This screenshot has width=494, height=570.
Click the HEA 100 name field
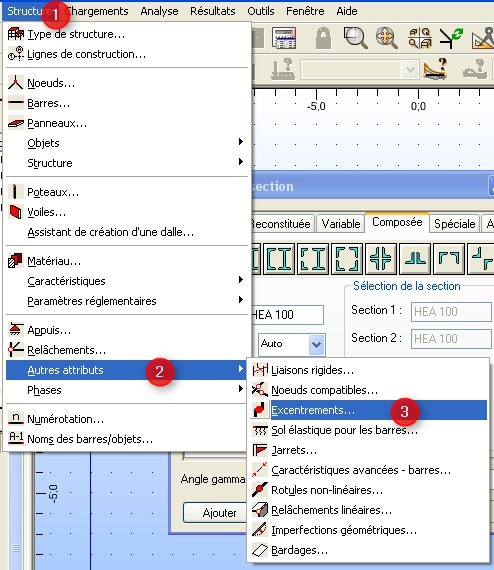coord(287,315)
